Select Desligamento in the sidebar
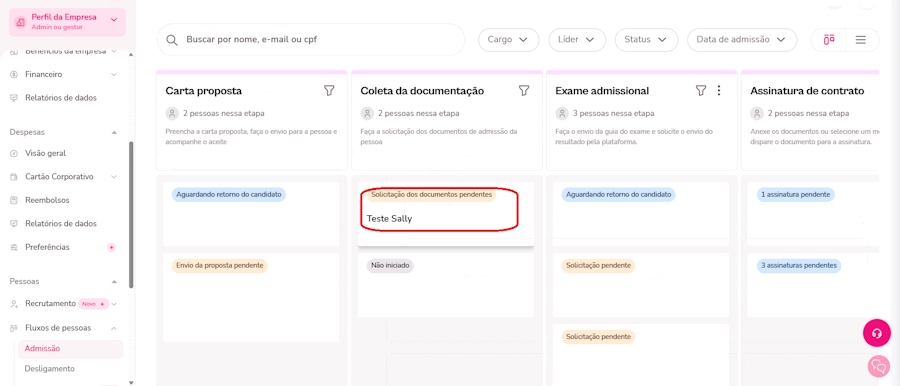 49,369
